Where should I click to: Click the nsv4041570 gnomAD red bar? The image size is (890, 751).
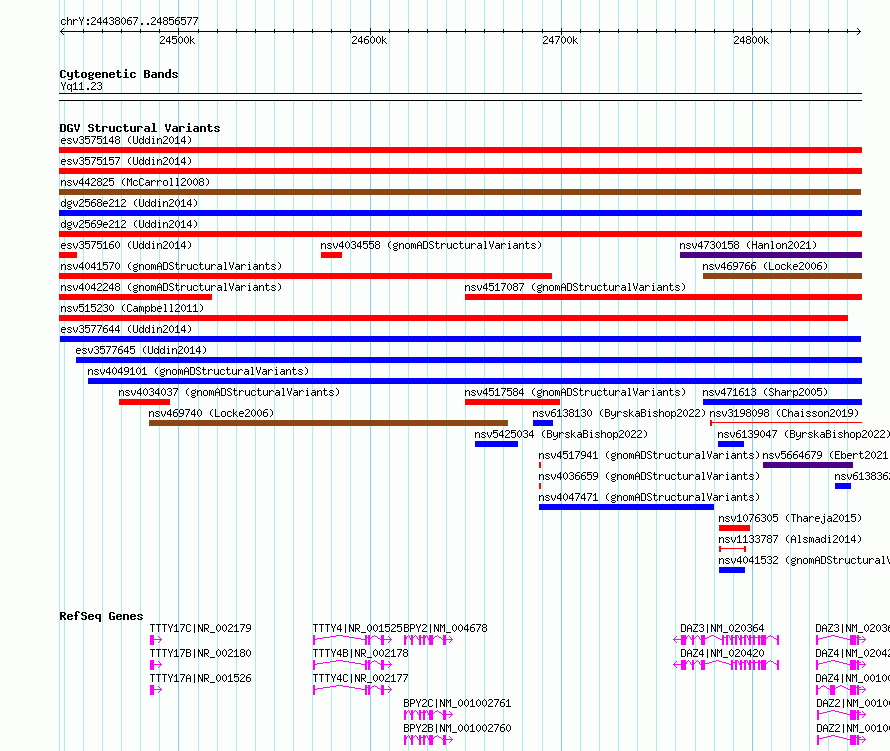(305, 276)
